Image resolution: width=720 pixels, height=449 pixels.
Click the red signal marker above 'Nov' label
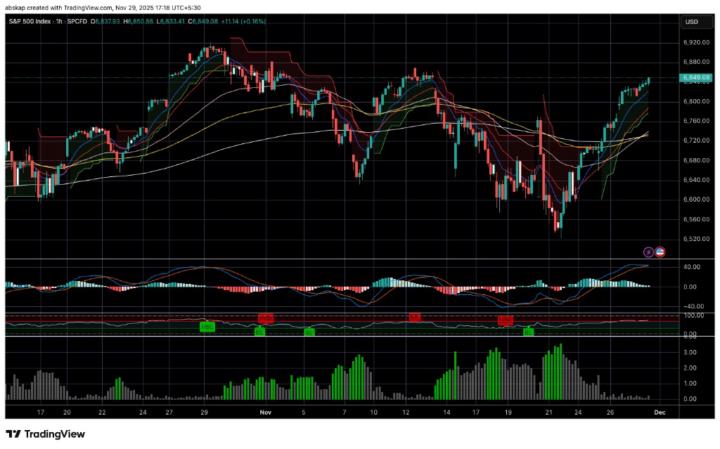click(x=265, y=318)
